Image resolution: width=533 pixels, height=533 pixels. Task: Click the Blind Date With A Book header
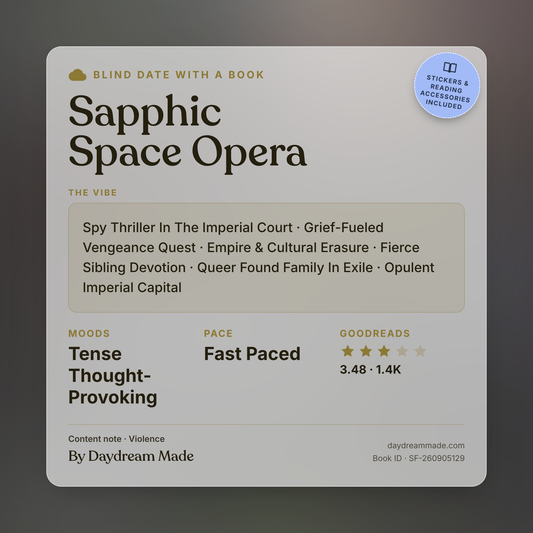[178, 75]
